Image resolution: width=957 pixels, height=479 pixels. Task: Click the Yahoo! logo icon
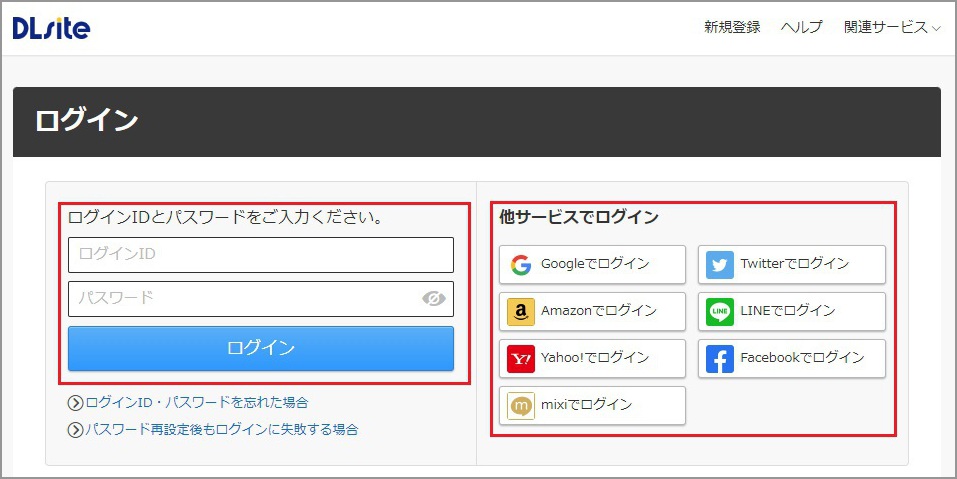(521, 359)
